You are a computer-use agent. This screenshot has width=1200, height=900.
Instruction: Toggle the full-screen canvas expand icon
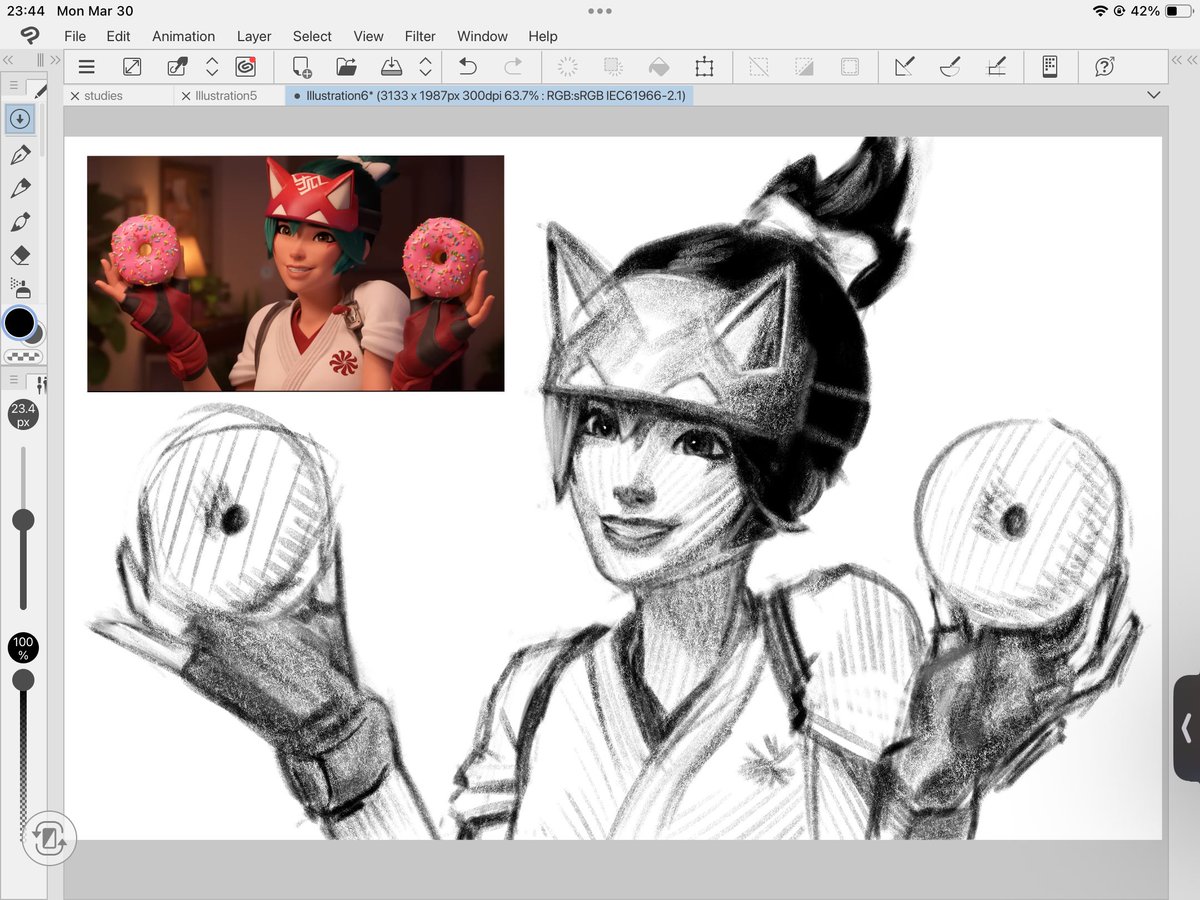132,67
